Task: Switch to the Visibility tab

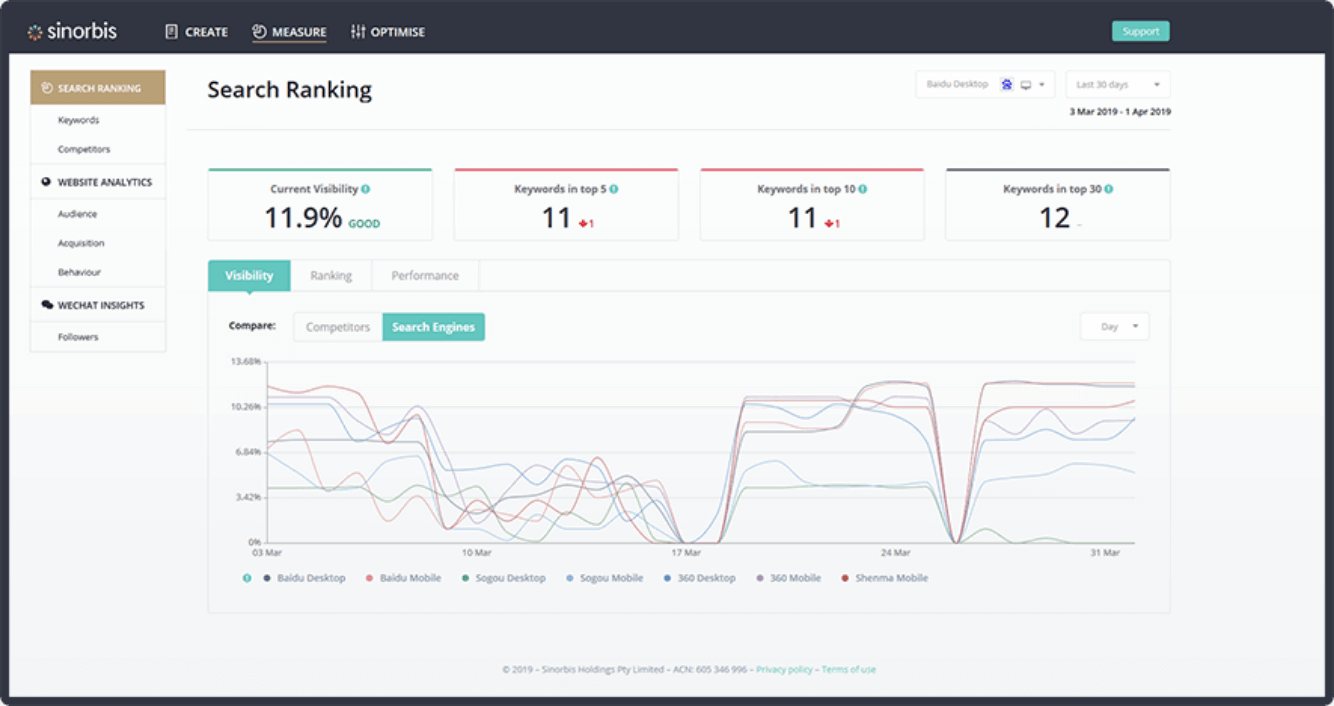Action: (249, 276)
